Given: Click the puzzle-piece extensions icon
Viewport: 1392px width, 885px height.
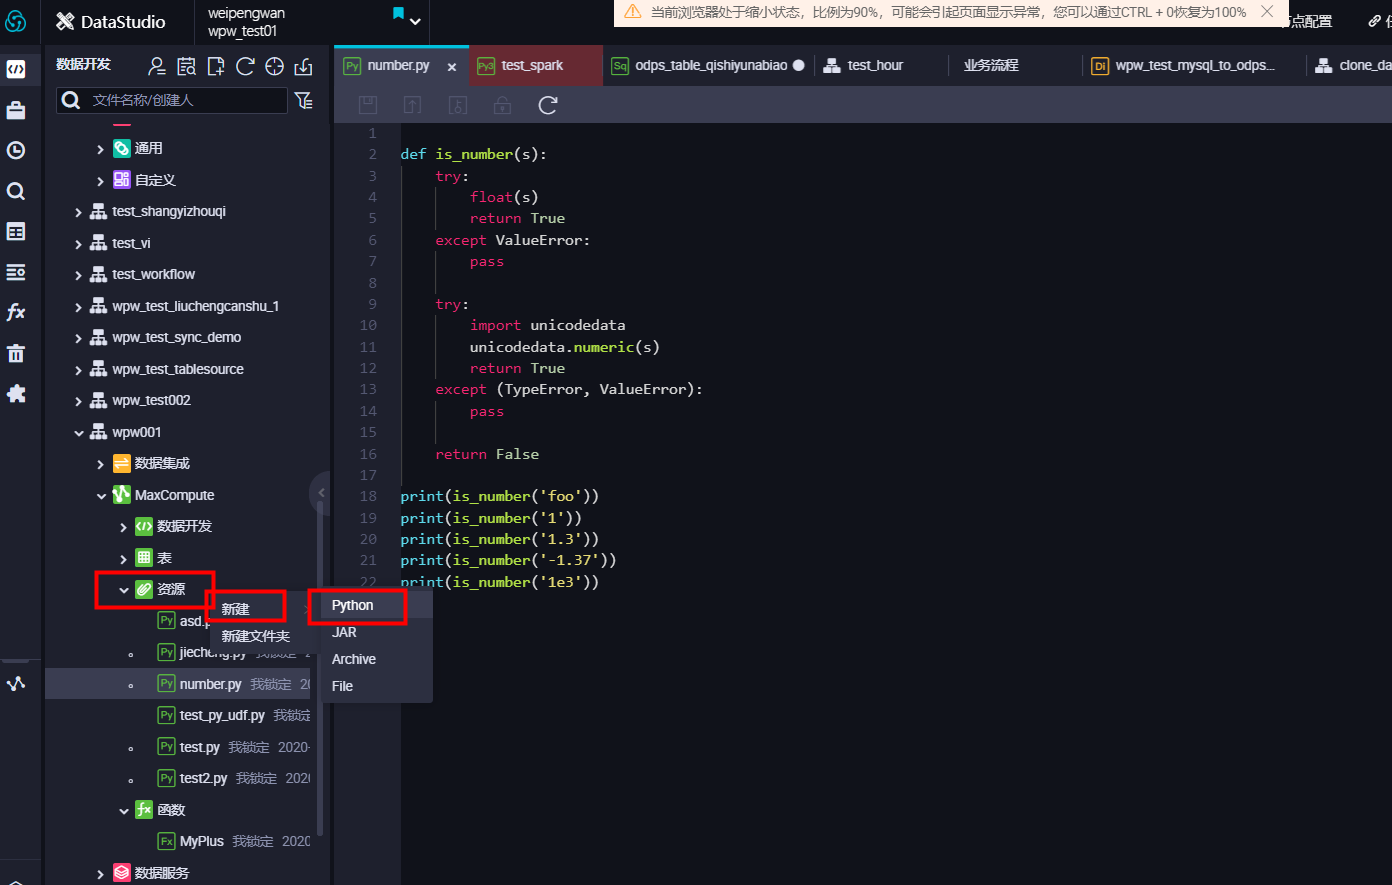Looking at the screenshot, I should (x=16, y=394).
